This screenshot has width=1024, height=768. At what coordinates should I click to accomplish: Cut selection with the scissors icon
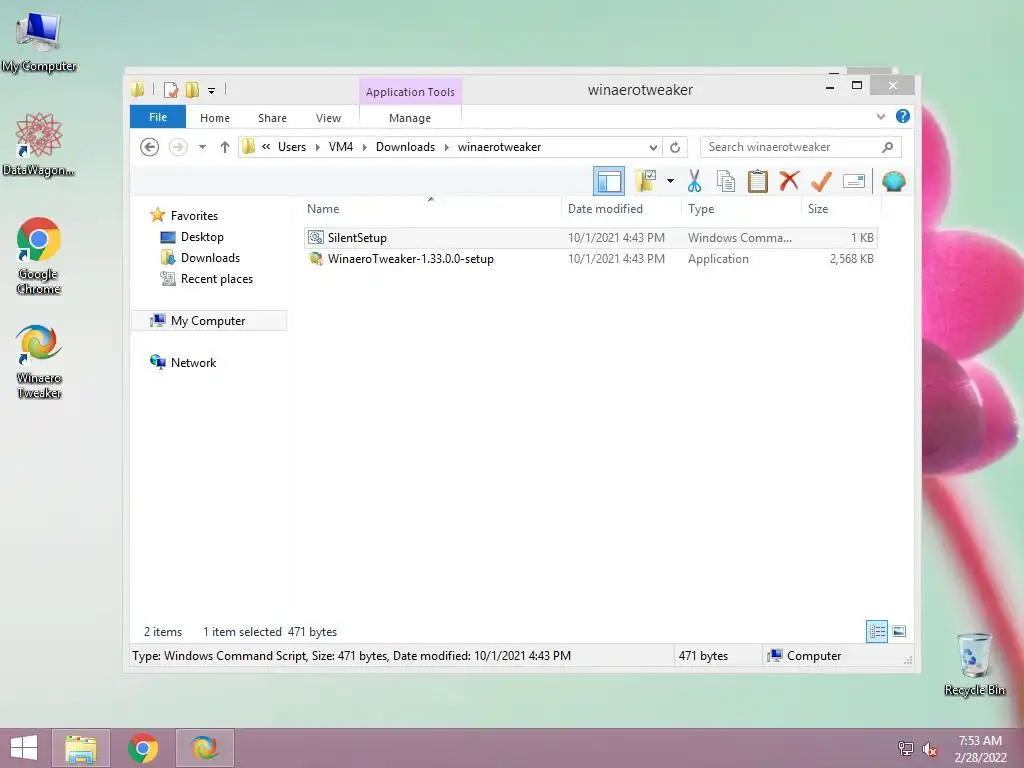point(694,181)
